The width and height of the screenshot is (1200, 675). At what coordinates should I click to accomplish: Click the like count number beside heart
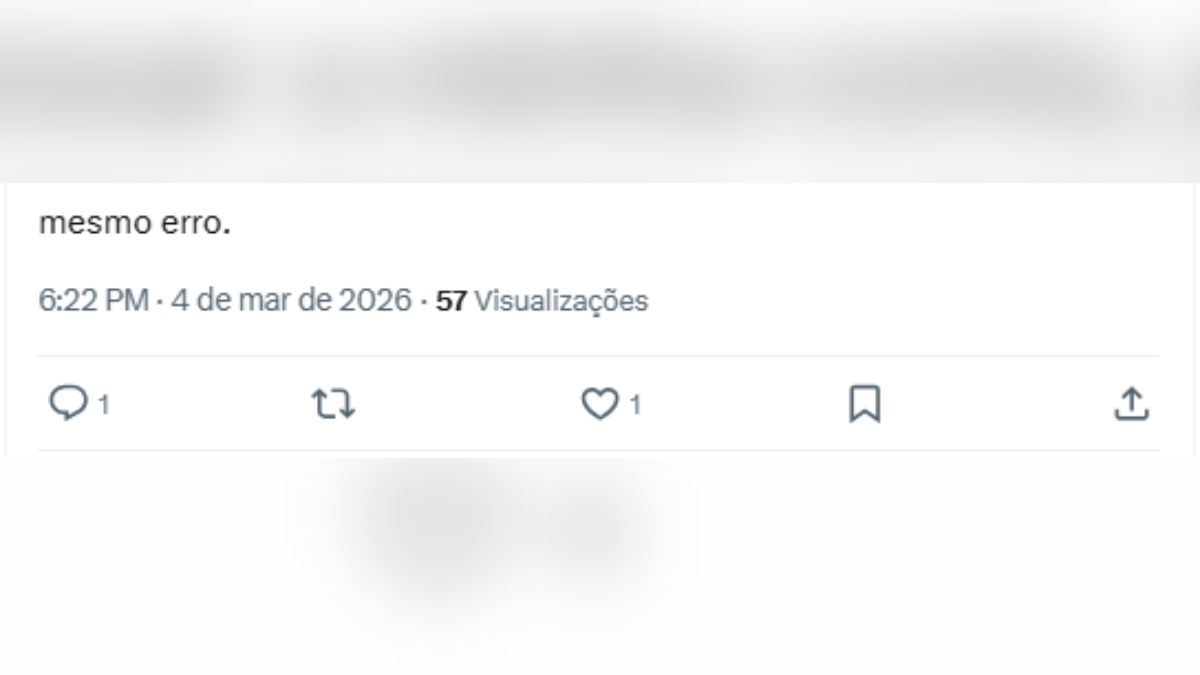635,405
